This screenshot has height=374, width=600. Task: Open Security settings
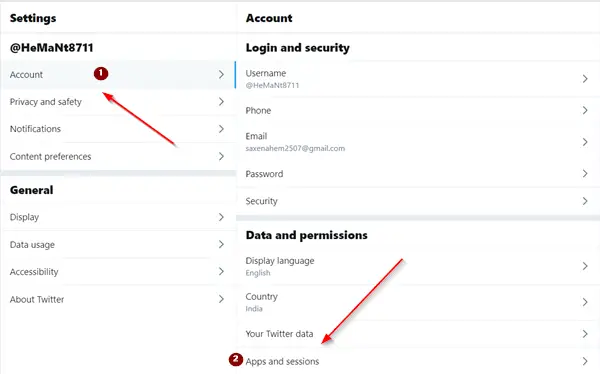point(418,201)
